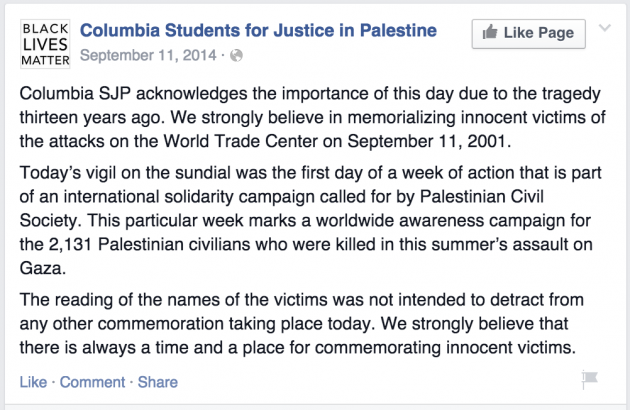The height and width of the screenshot is (410, 630).
Task: Click the Like Page button
Action: (x=528, y=34)
